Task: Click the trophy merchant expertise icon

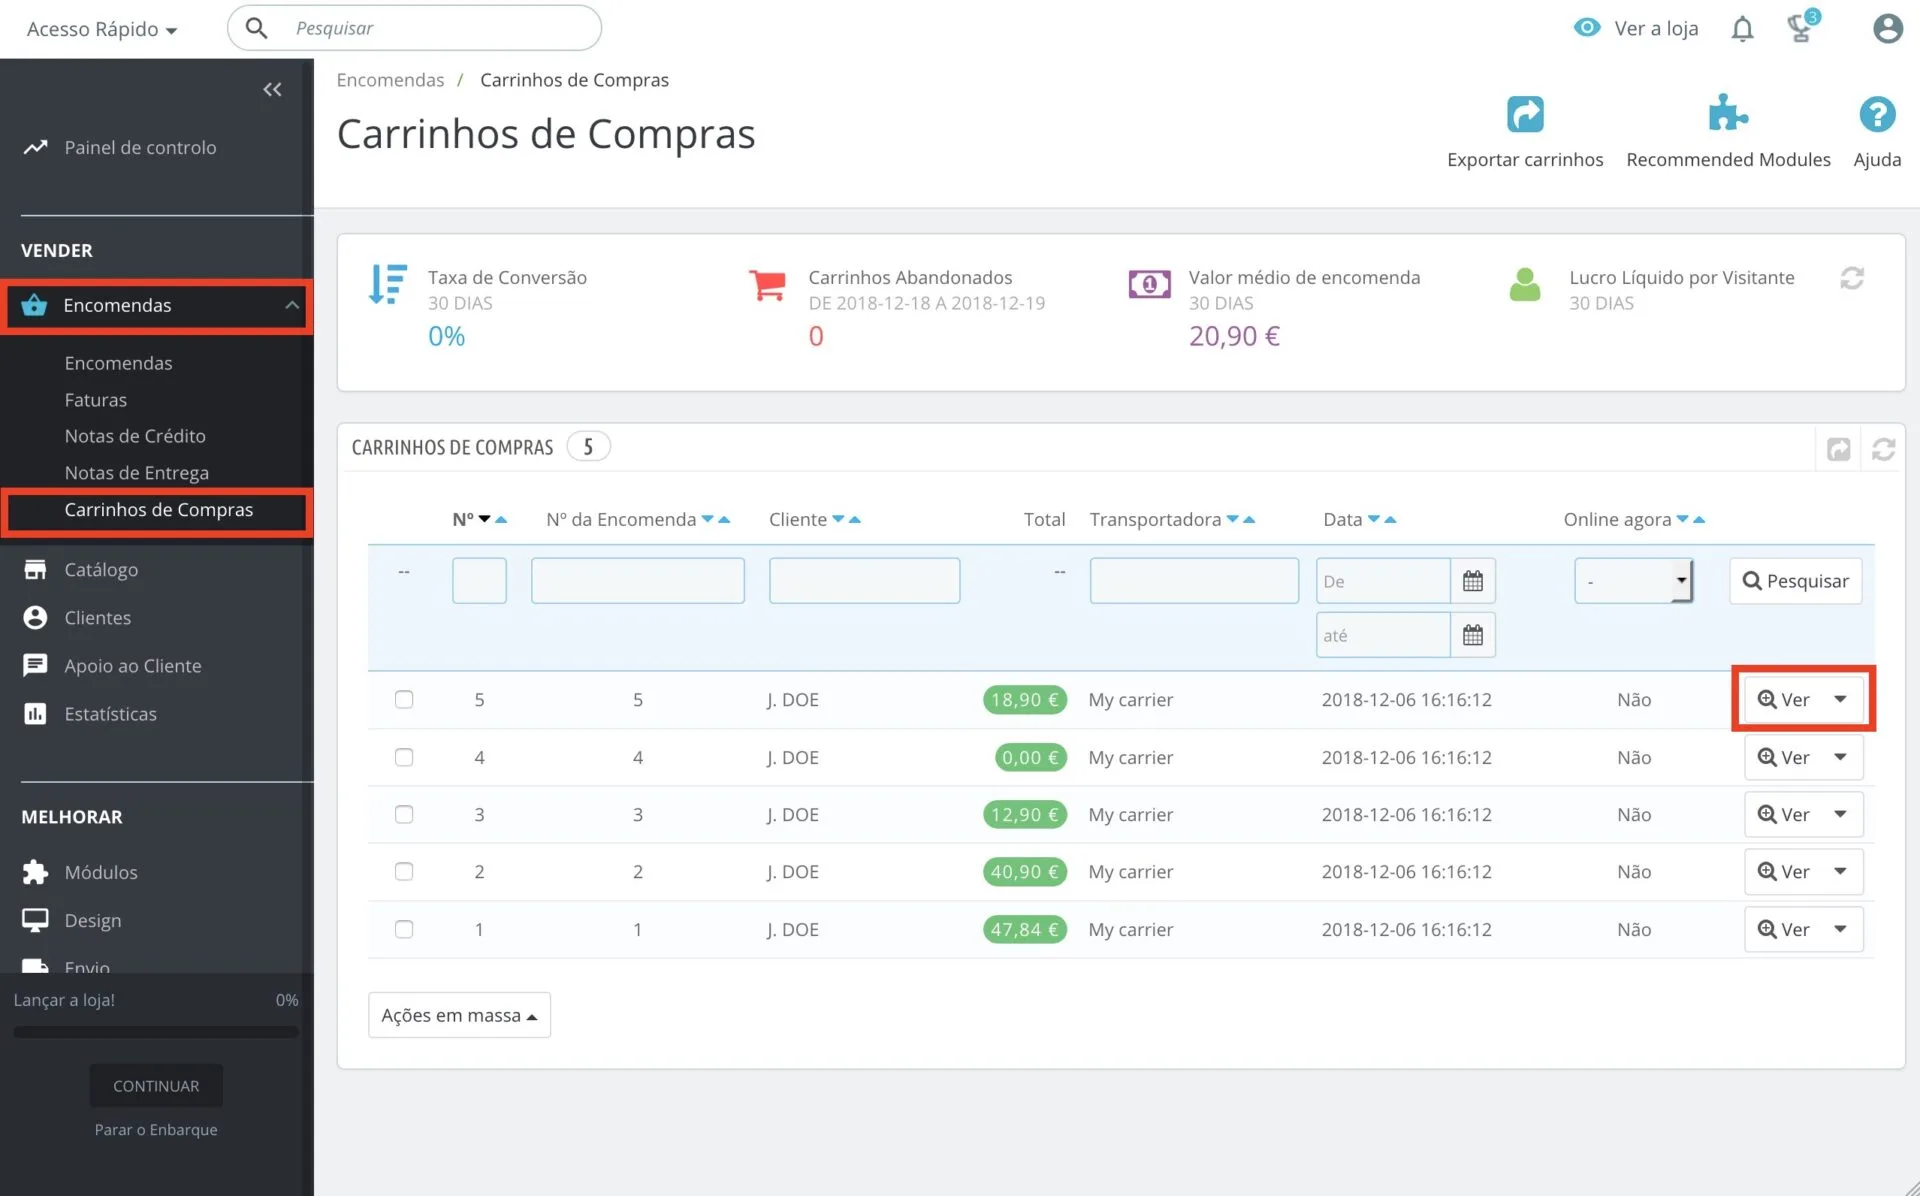Action: click(x=1801, y=28)
